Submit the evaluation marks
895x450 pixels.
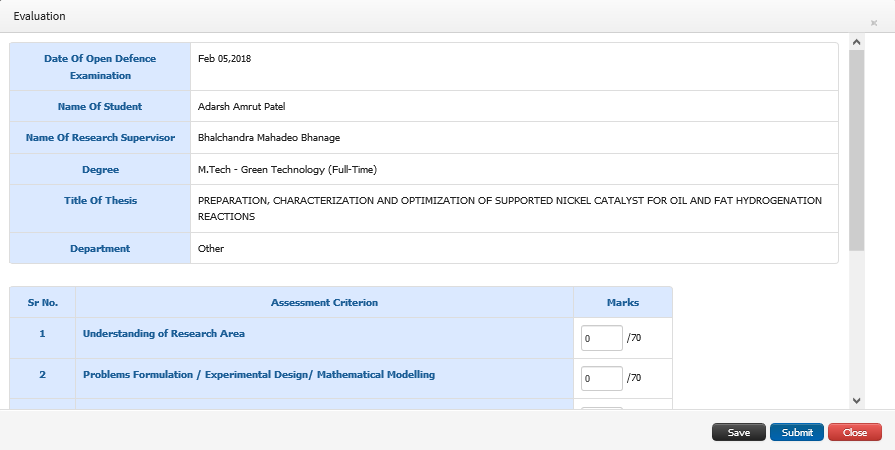[797, 432]
